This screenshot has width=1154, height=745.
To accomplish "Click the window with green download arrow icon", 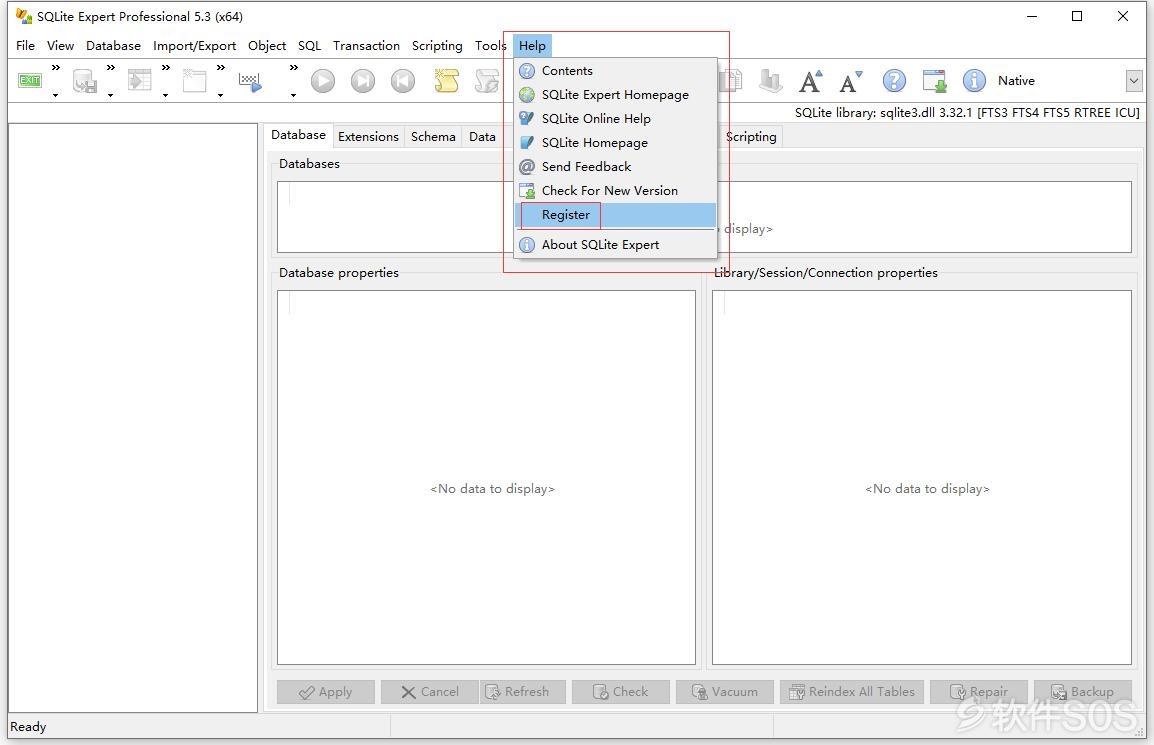I will 934,80.
